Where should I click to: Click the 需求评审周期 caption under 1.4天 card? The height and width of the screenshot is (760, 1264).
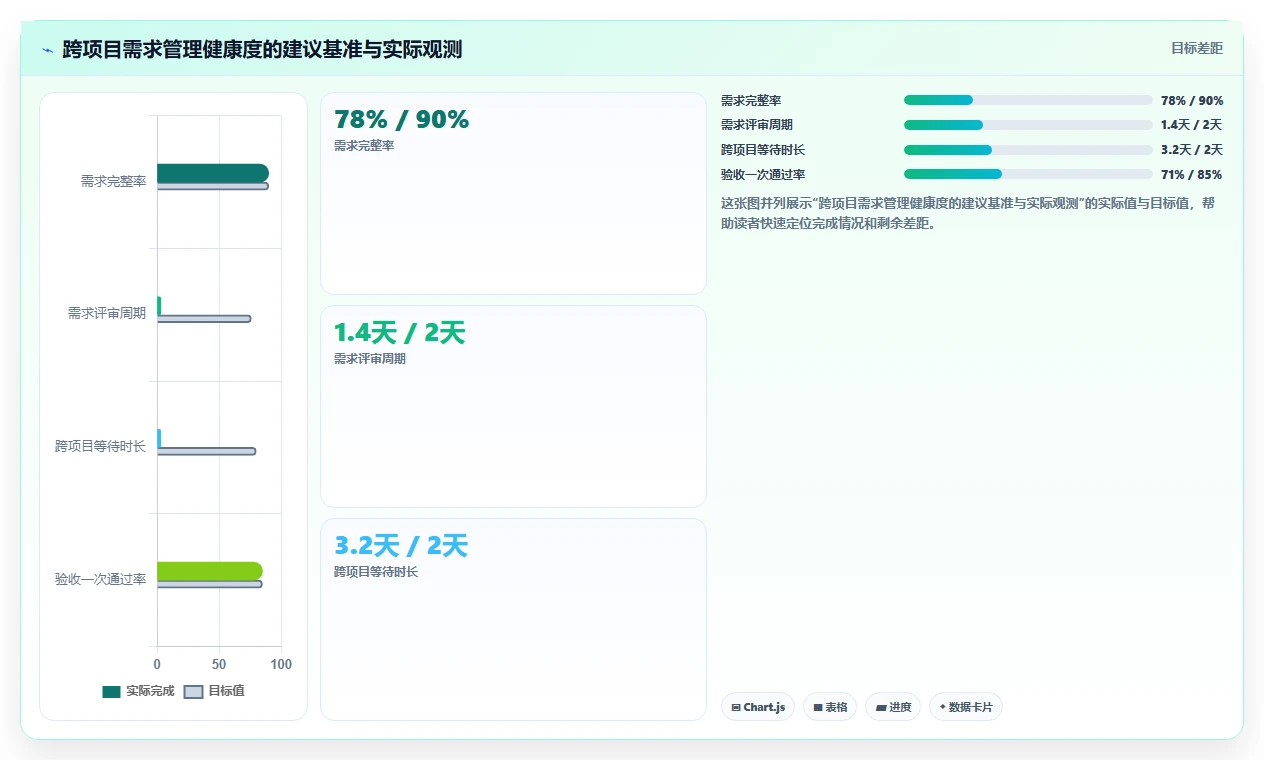pos(370,359)
